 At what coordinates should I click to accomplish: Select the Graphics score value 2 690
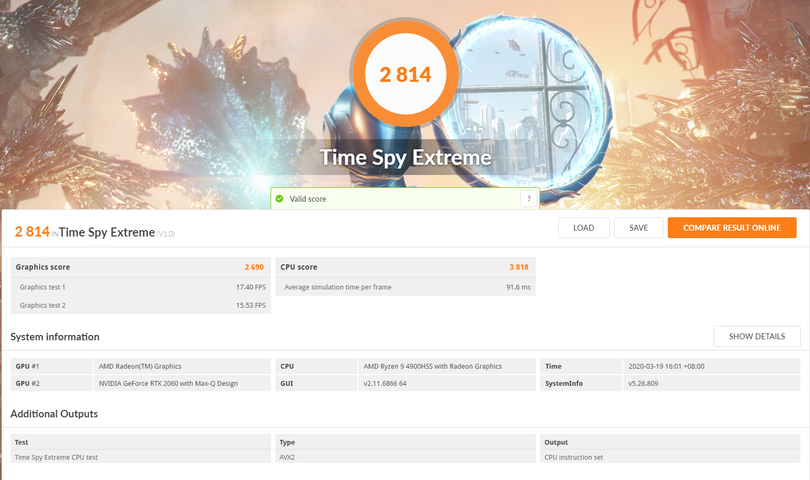254,267
